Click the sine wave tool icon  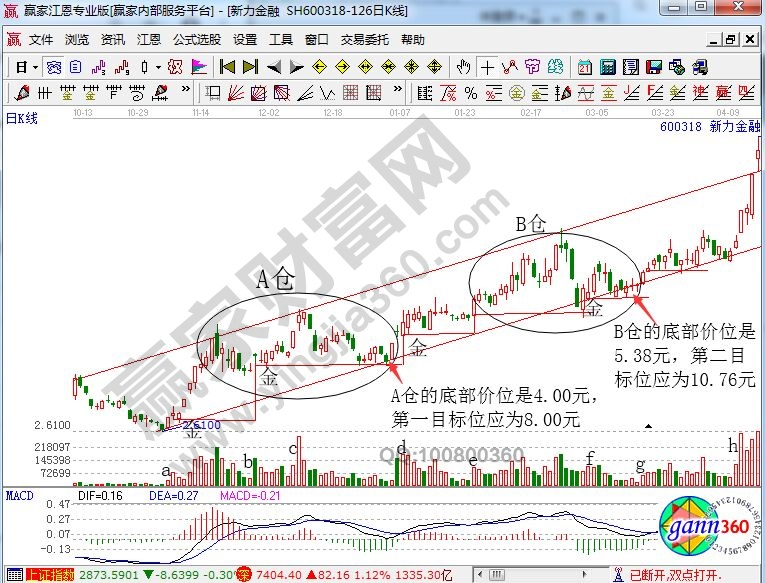(x=585, y=92)
